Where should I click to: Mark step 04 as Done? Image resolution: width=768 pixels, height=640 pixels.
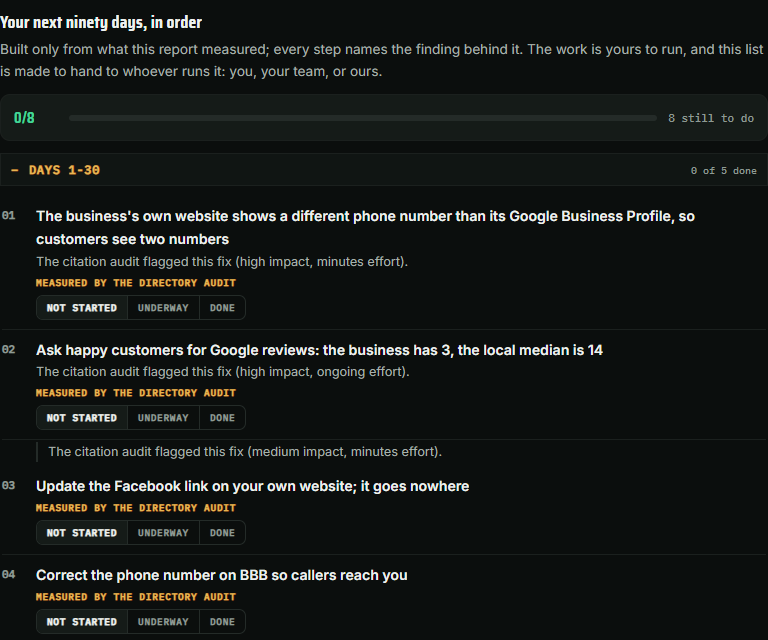pos(222,622)
